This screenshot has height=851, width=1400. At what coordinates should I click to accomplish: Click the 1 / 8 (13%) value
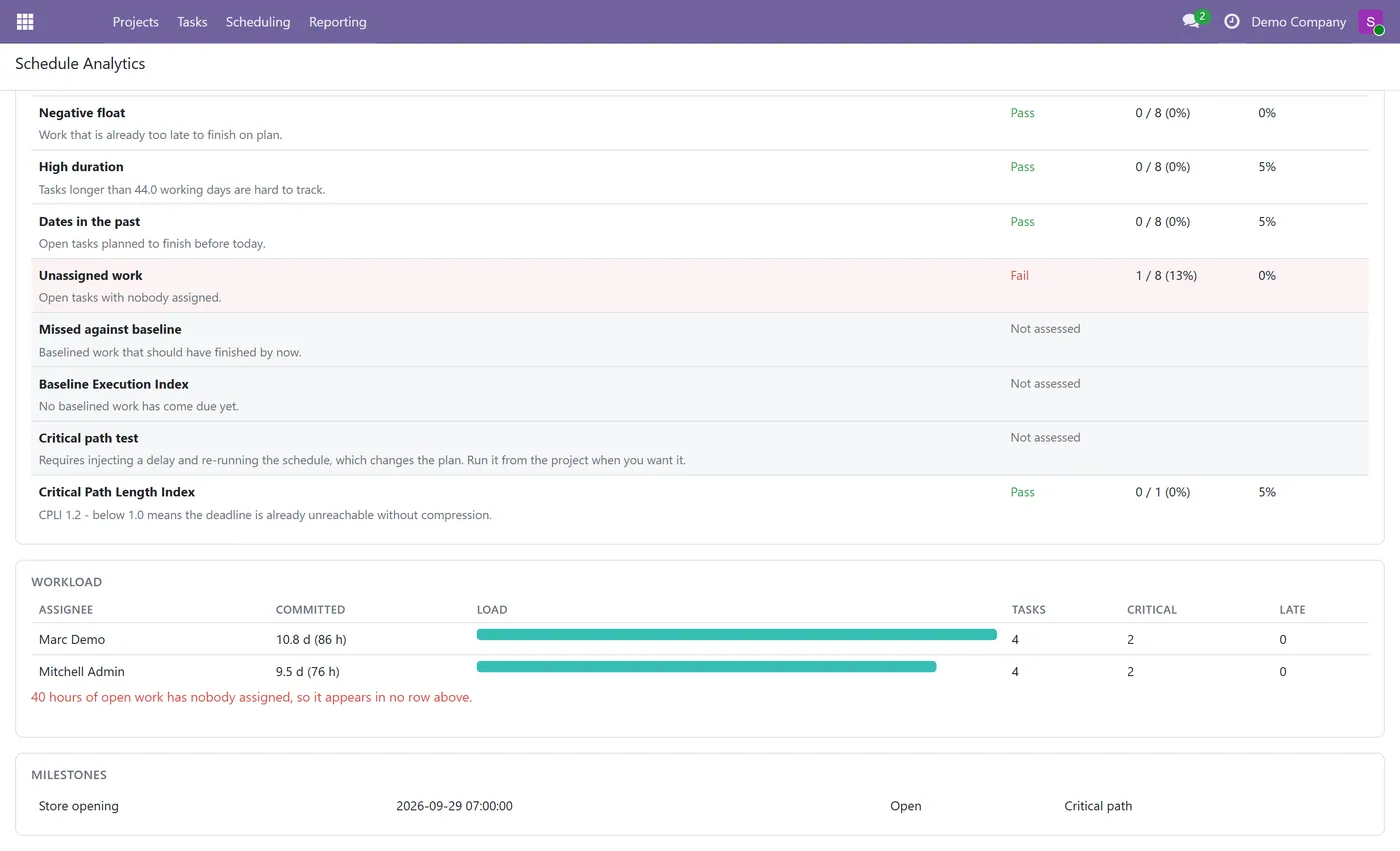pyautogui.click(x=1166, y=276)
